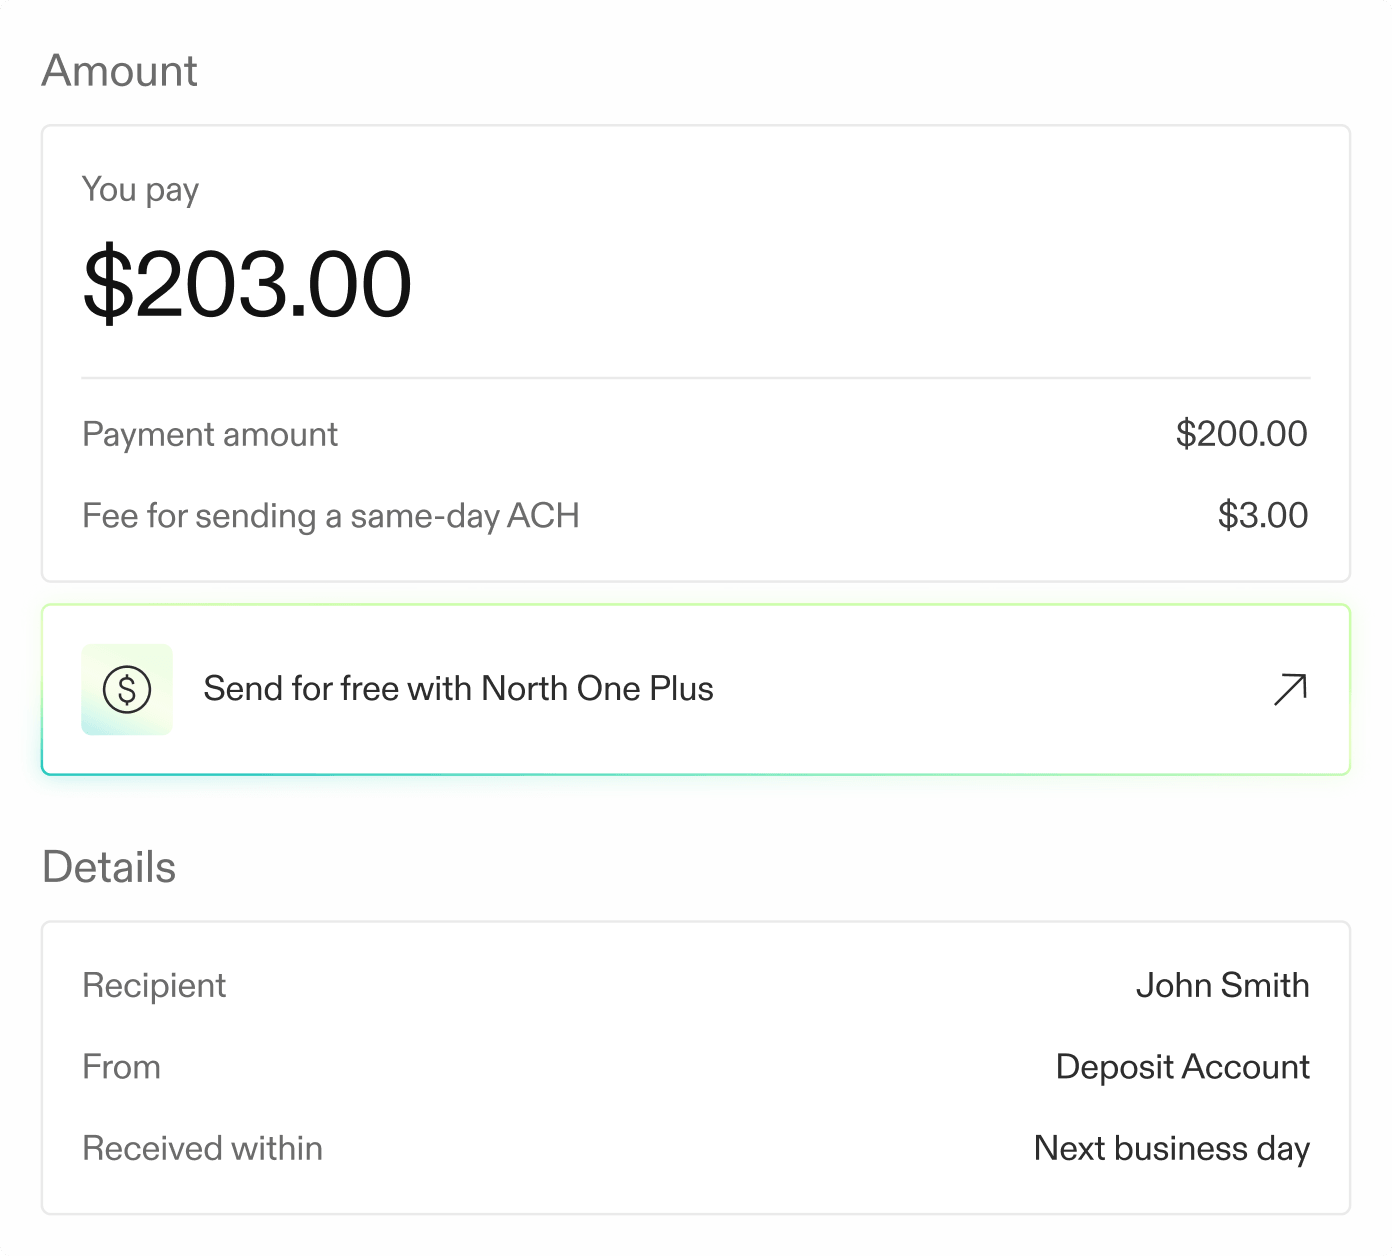Select the $203.00 total amount
The height and width of the screenshot is (1257, 1392).
(x=247, y=285)
